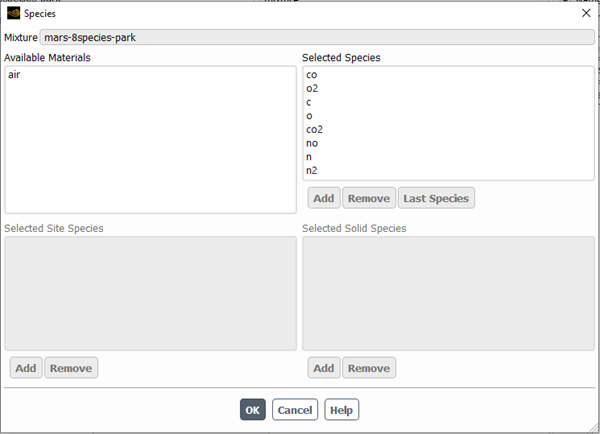Select o2 in Selected Species list
Screen dimensions: 600x434
(312, 89)
